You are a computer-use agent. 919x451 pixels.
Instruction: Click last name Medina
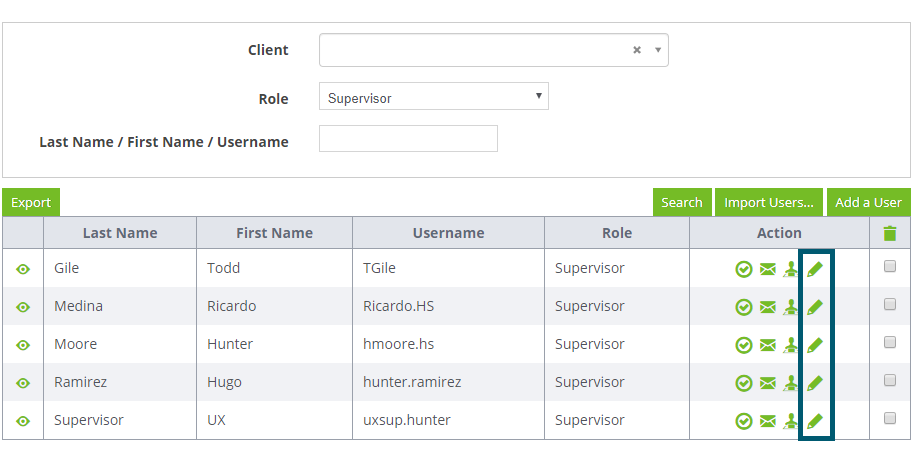pos(79,306)
